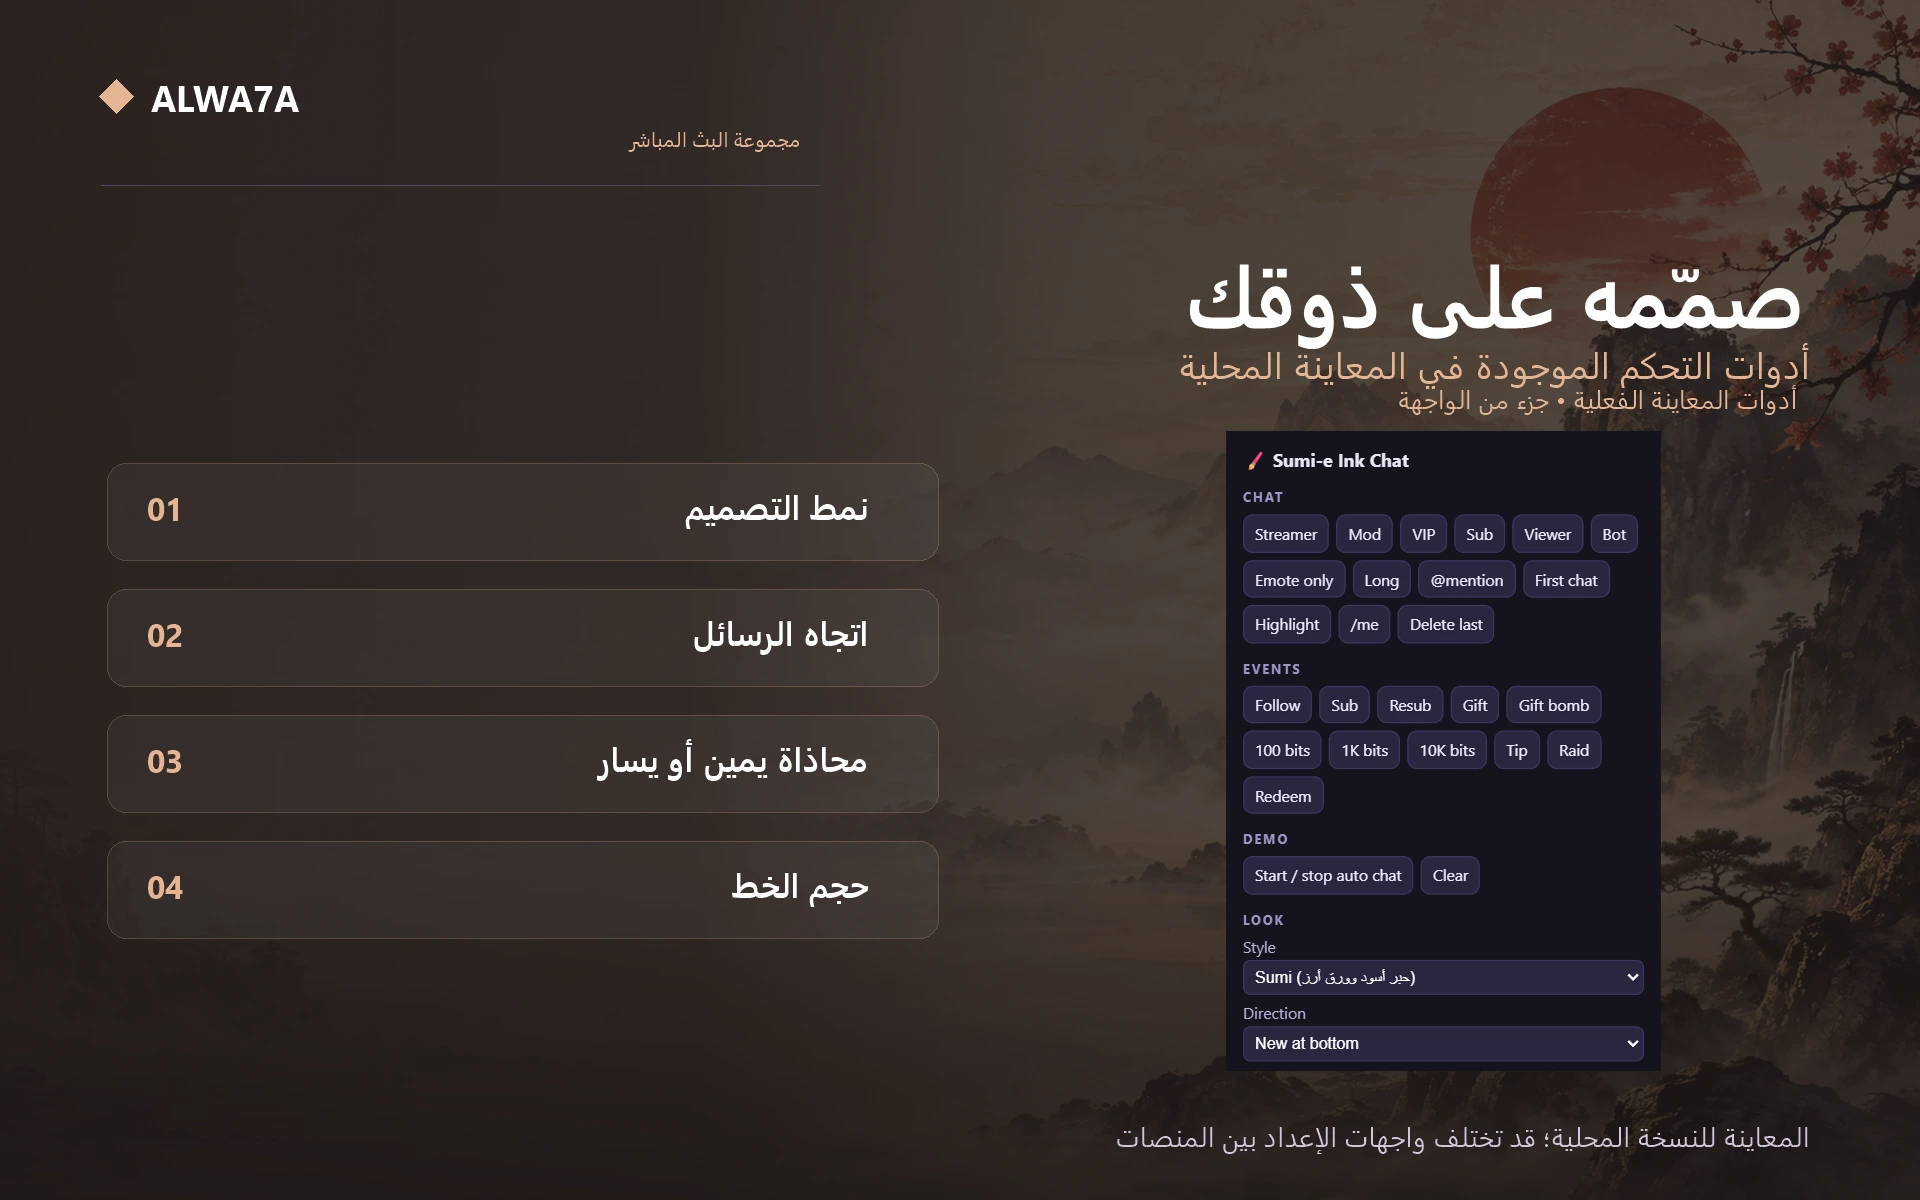This screenshot has height=1200, width=1920.
Task: Click the First chat button
Action: (1566, 580)
